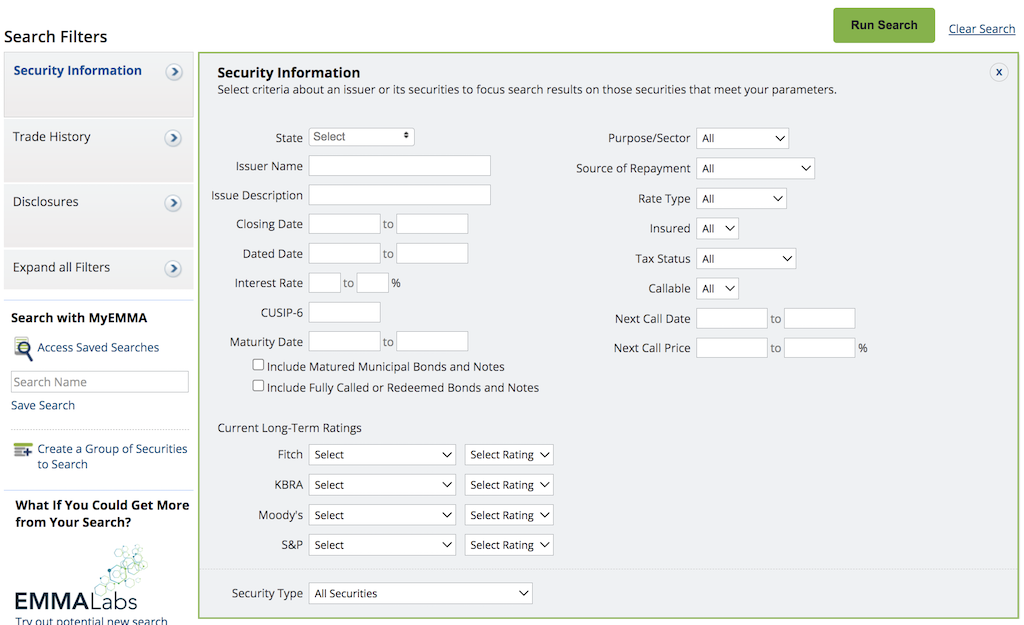The width and height of the screenshot is (1024, 625).
Task: Click the Create a Group of Securities icon
Action: (x=22, y=449)
